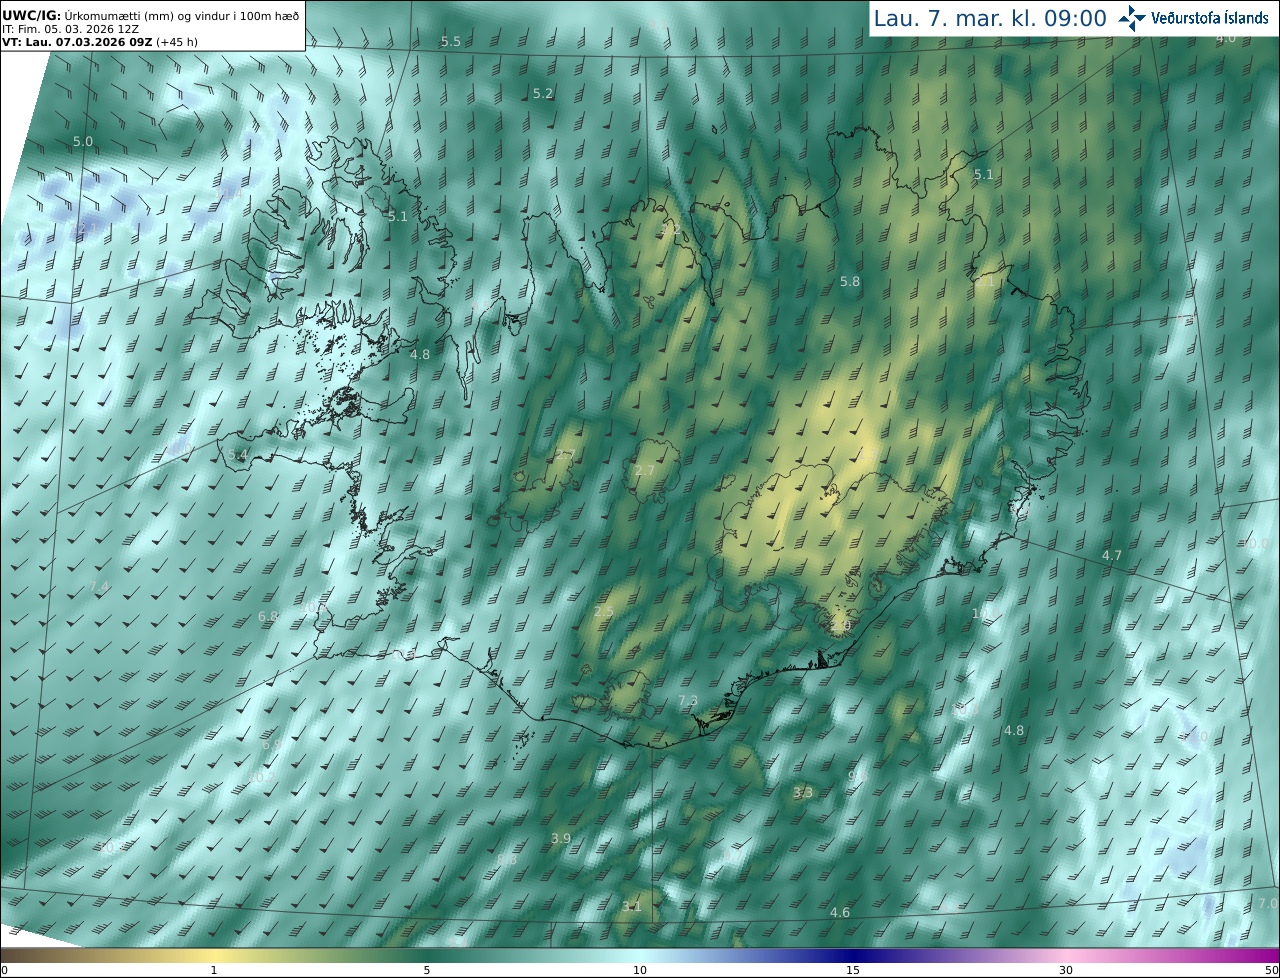Select the 'Lau. 7. mar. kl. 09:00' timestamp

click(990, 18)
